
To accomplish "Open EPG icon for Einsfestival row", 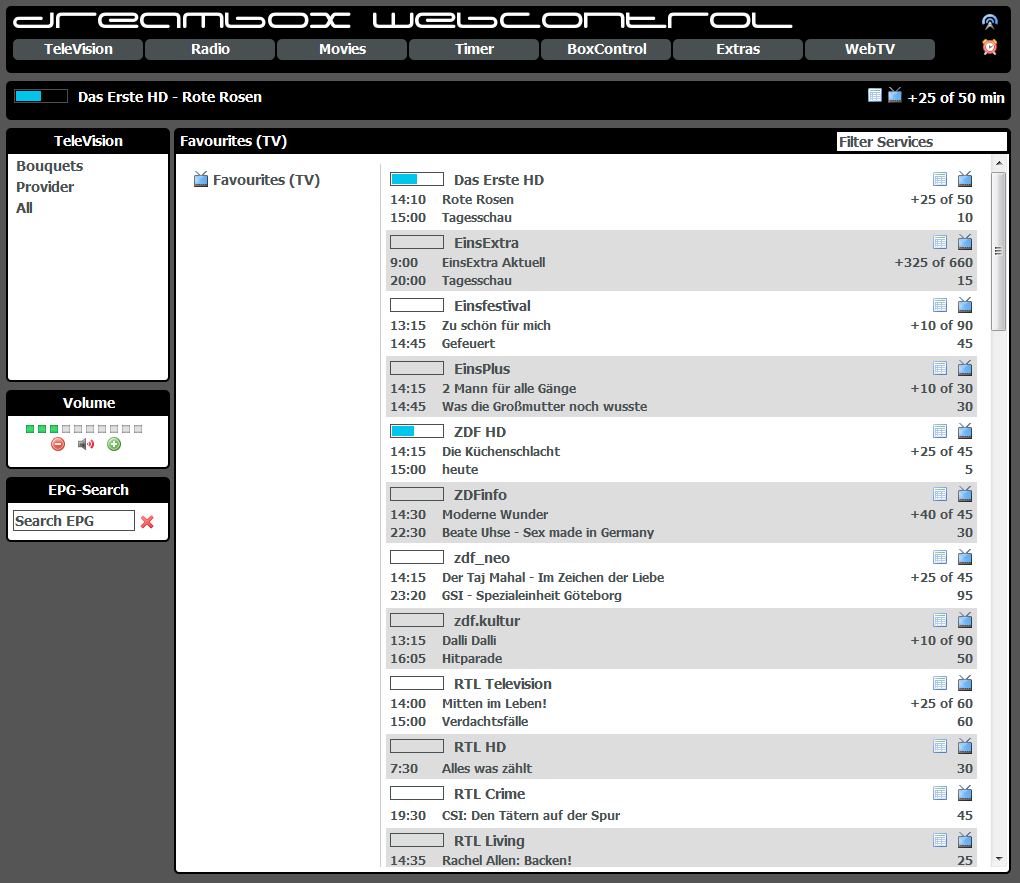I will click(x=940, y=305).
